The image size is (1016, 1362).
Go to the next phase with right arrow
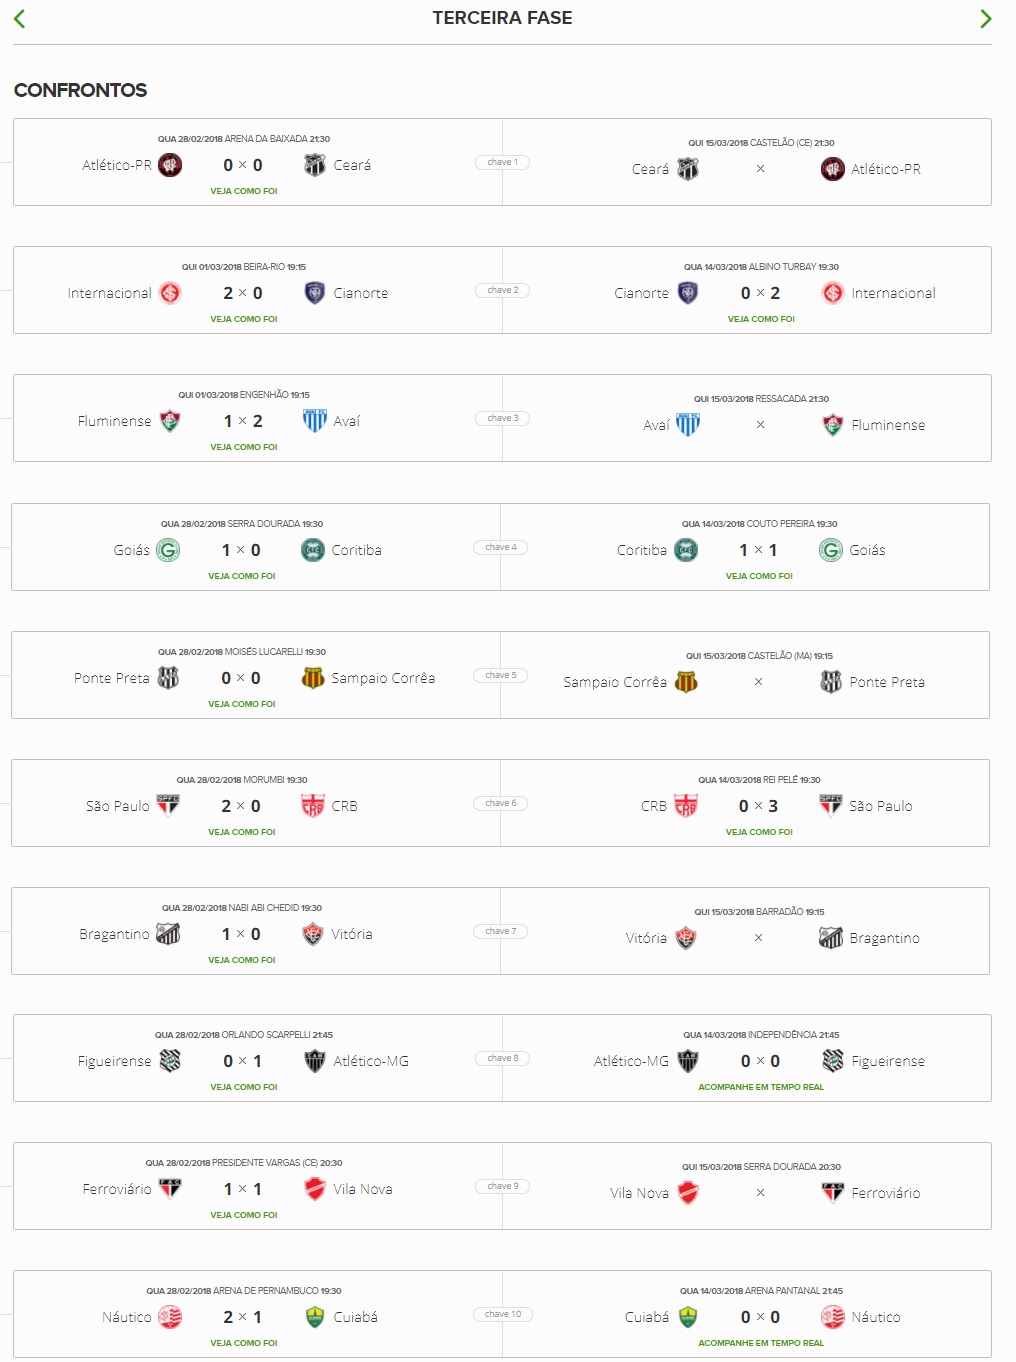click(x=986, y=18)
